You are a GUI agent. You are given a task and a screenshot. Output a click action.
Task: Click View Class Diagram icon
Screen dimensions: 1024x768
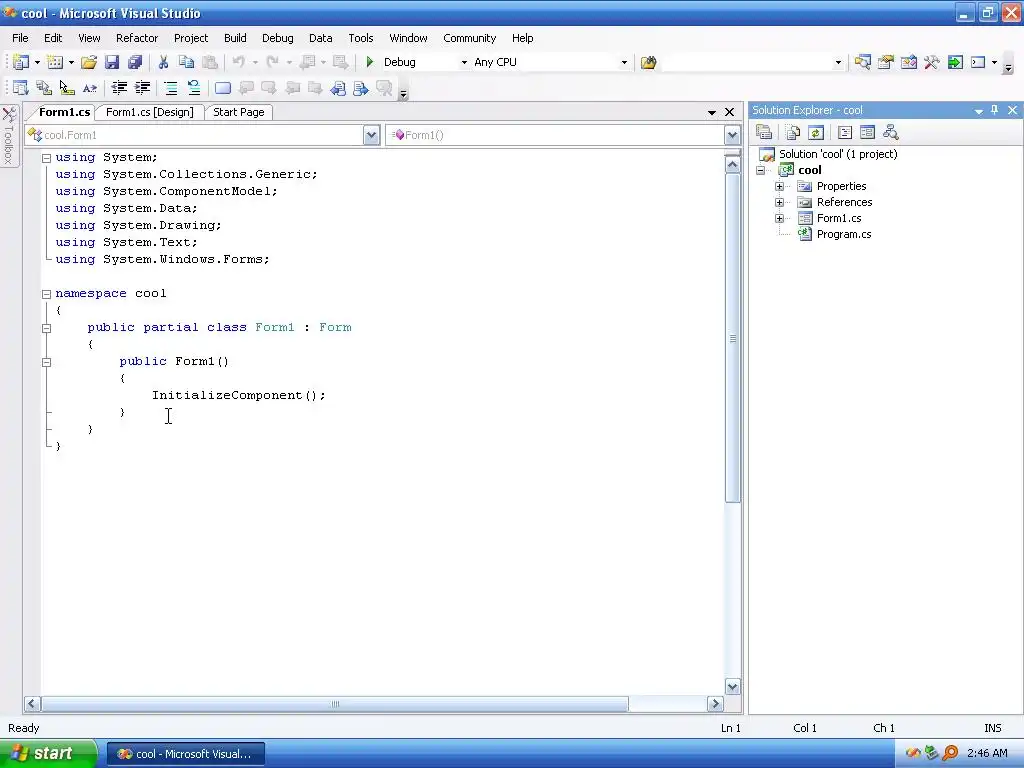click(891, 133)
